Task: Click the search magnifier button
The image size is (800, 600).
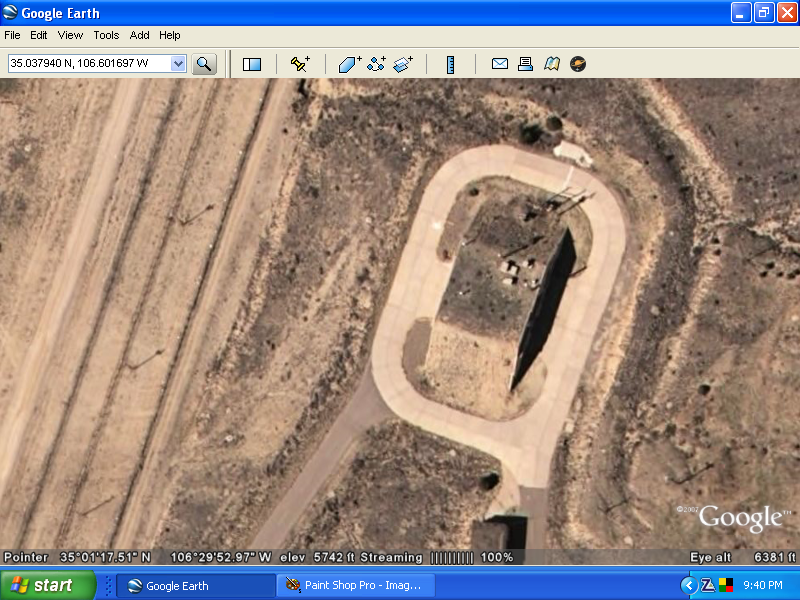Action: pyautogui.click(x=204, y=64)
